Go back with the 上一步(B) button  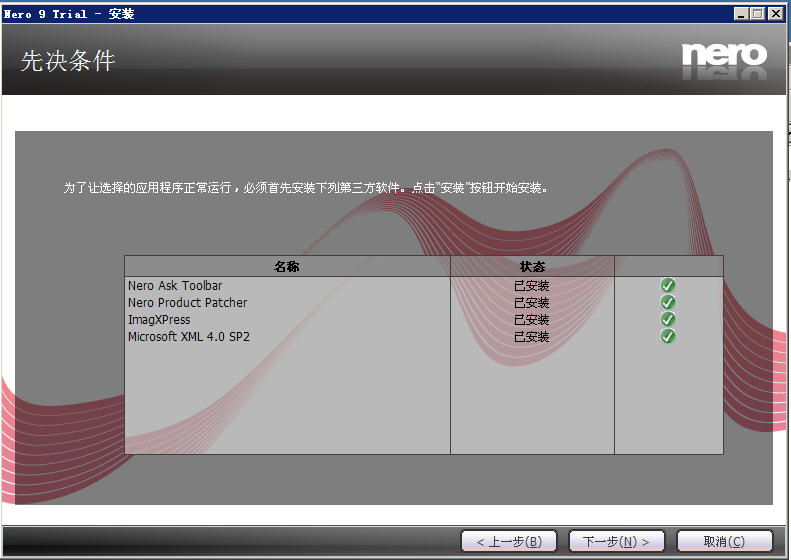(x=509, y=541)
